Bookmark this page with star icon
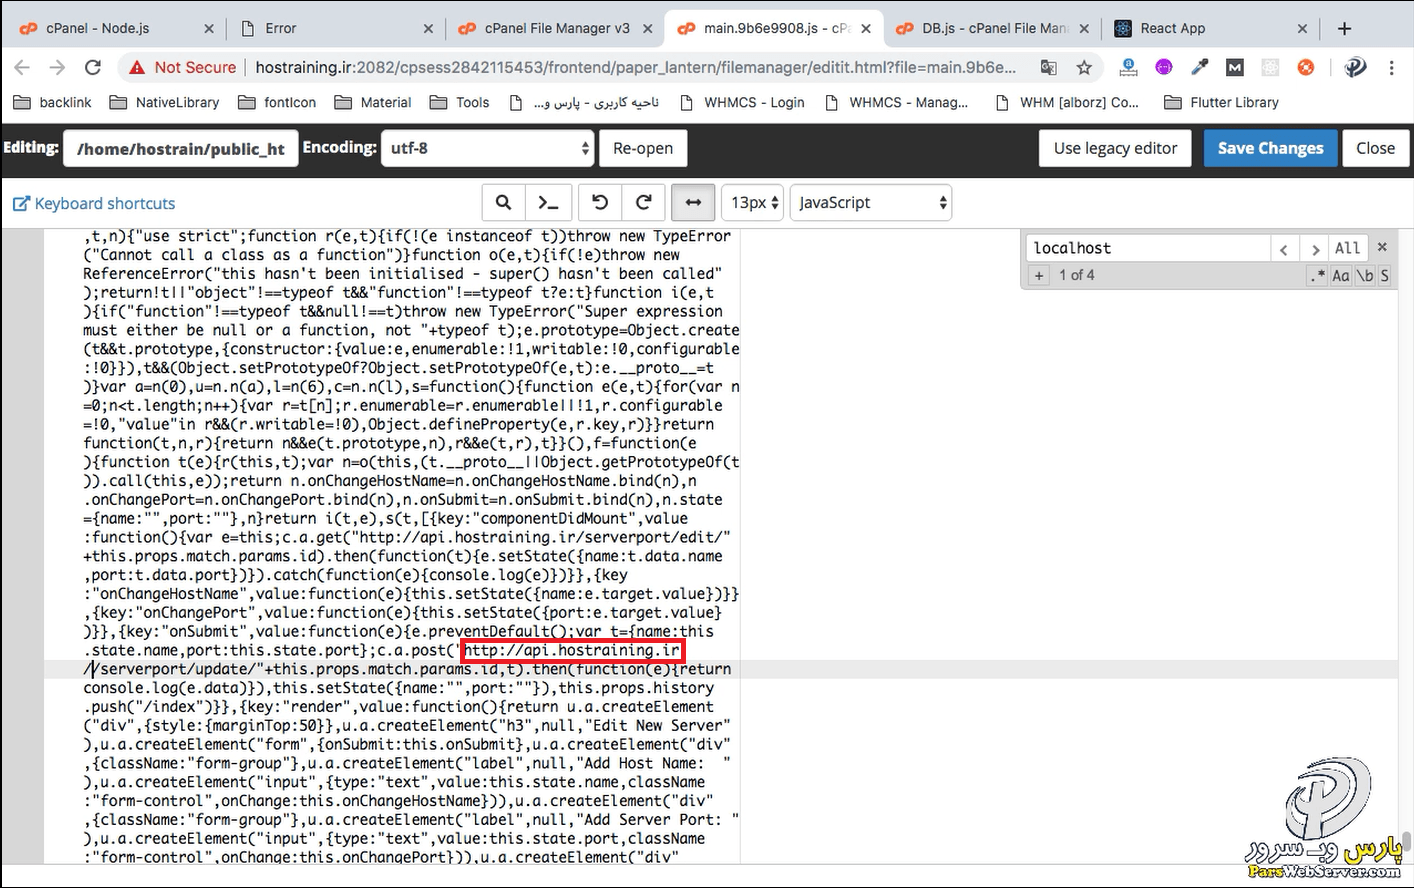This screenshot has height=888, width=1414. coord(1084,68)
